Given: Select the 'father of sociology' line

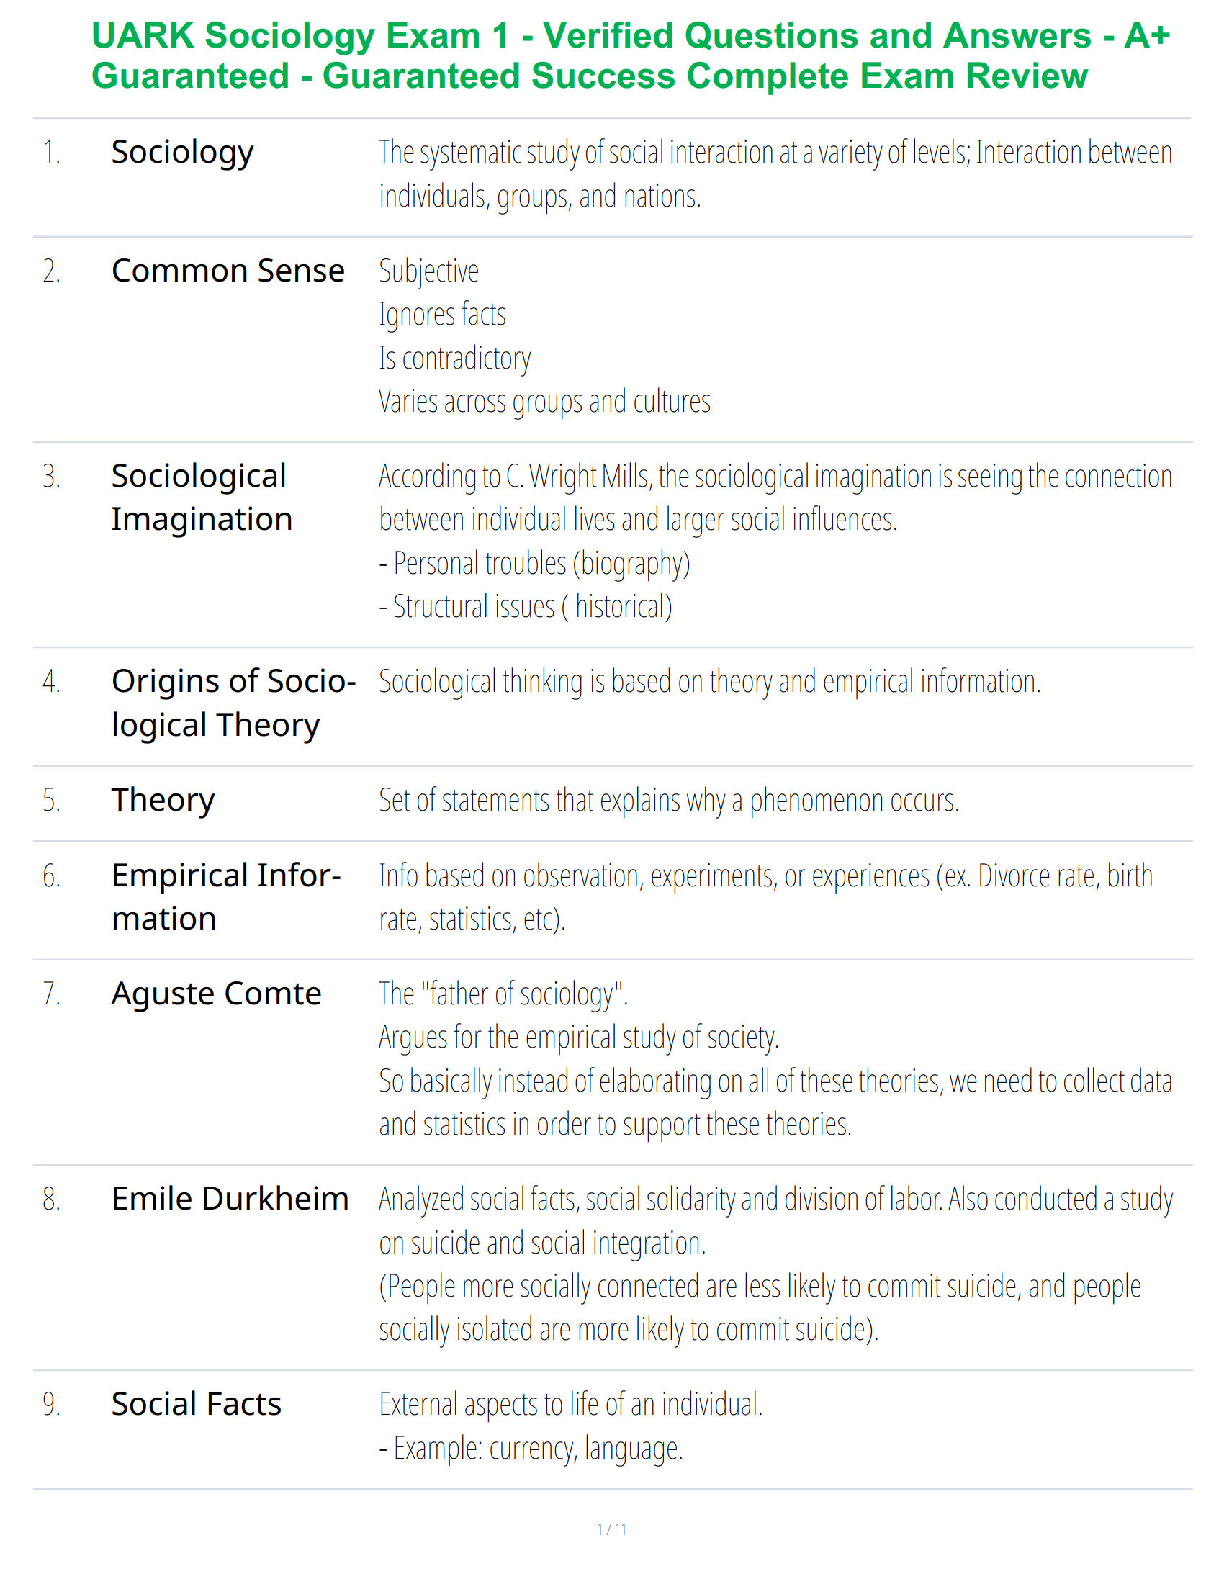Looking at the screenshot, I should (x=502, y=994).
